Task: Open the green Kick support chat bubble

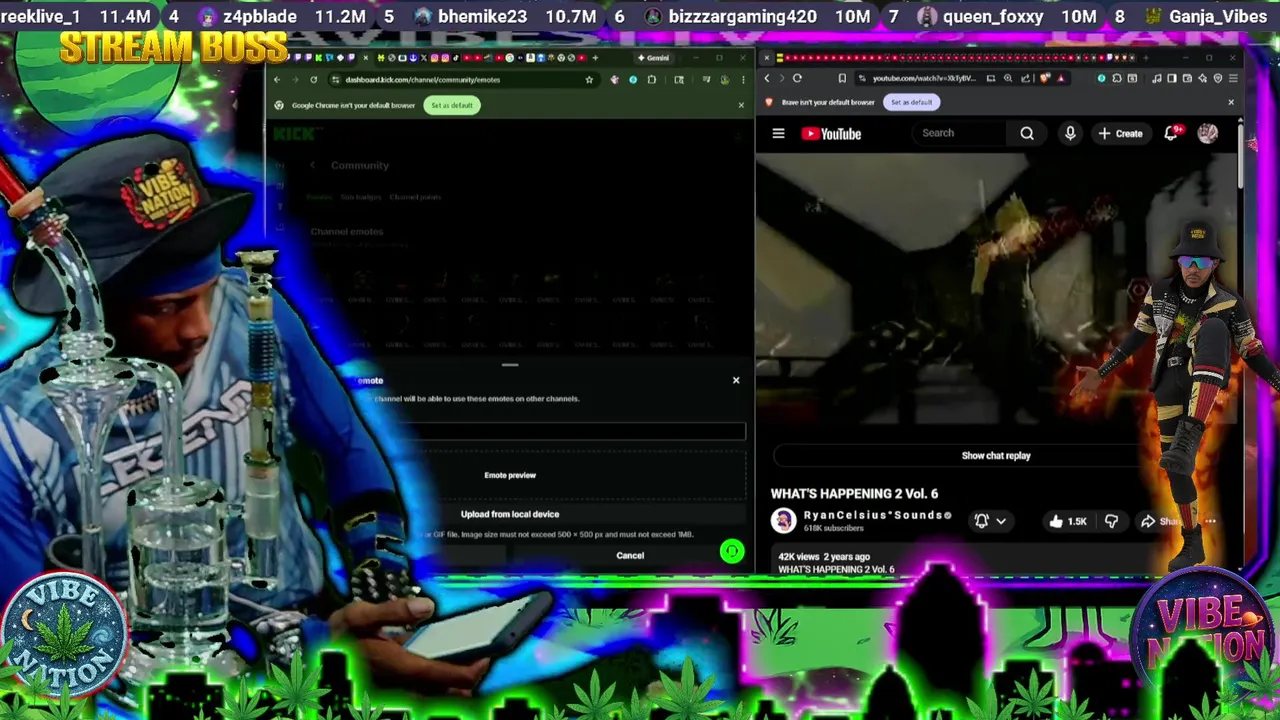Action: [x=732, y=551]
